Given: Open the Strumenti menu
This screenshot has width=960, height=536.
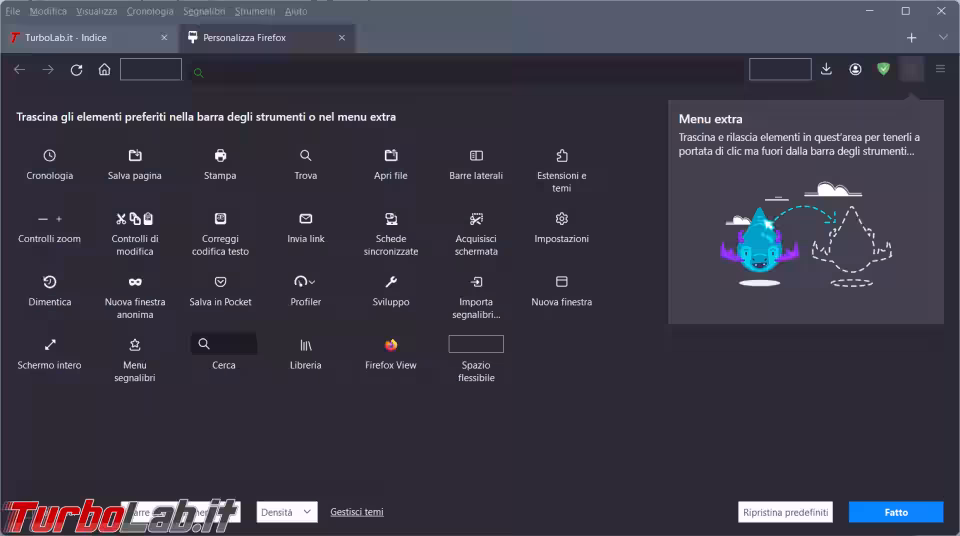Looking at the screenshot, I should coord(255,11).
